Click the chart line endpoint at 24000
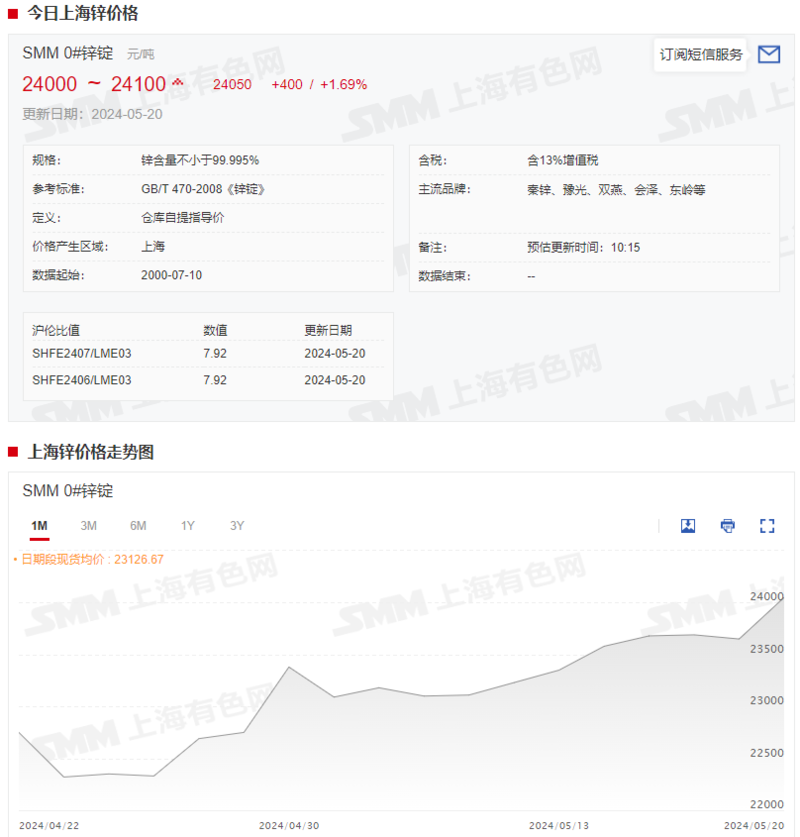 click(783, 599)
